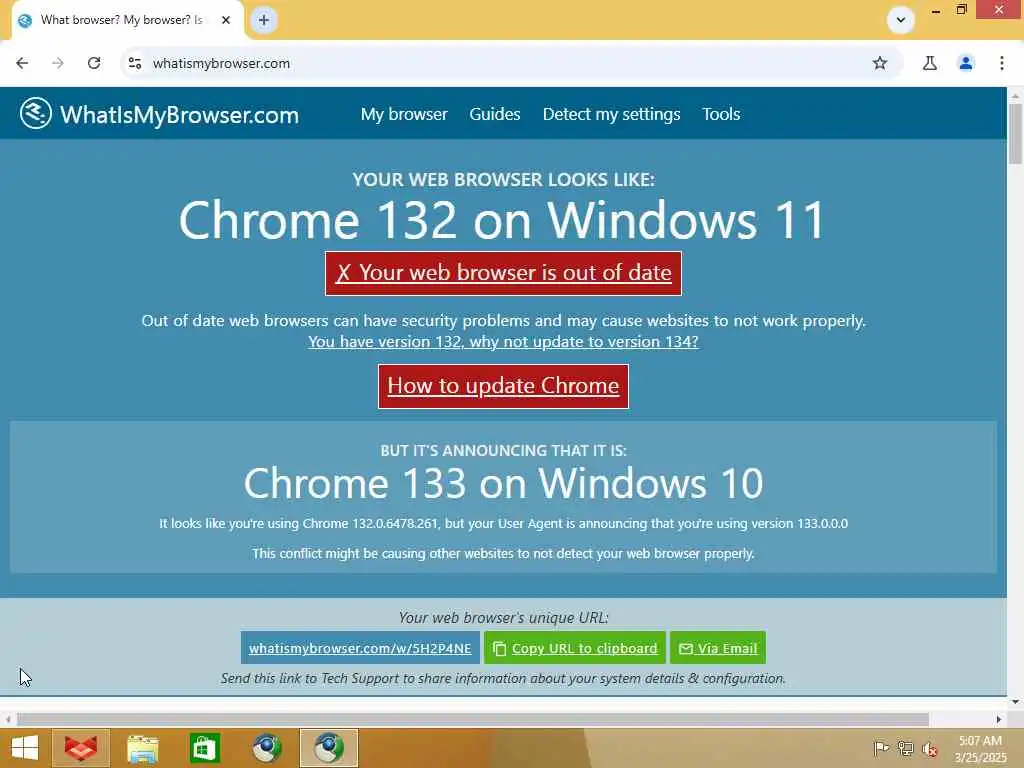Open the Tools menu item
The width and height of the screenshot is (1024, 768).
point(721,114)
